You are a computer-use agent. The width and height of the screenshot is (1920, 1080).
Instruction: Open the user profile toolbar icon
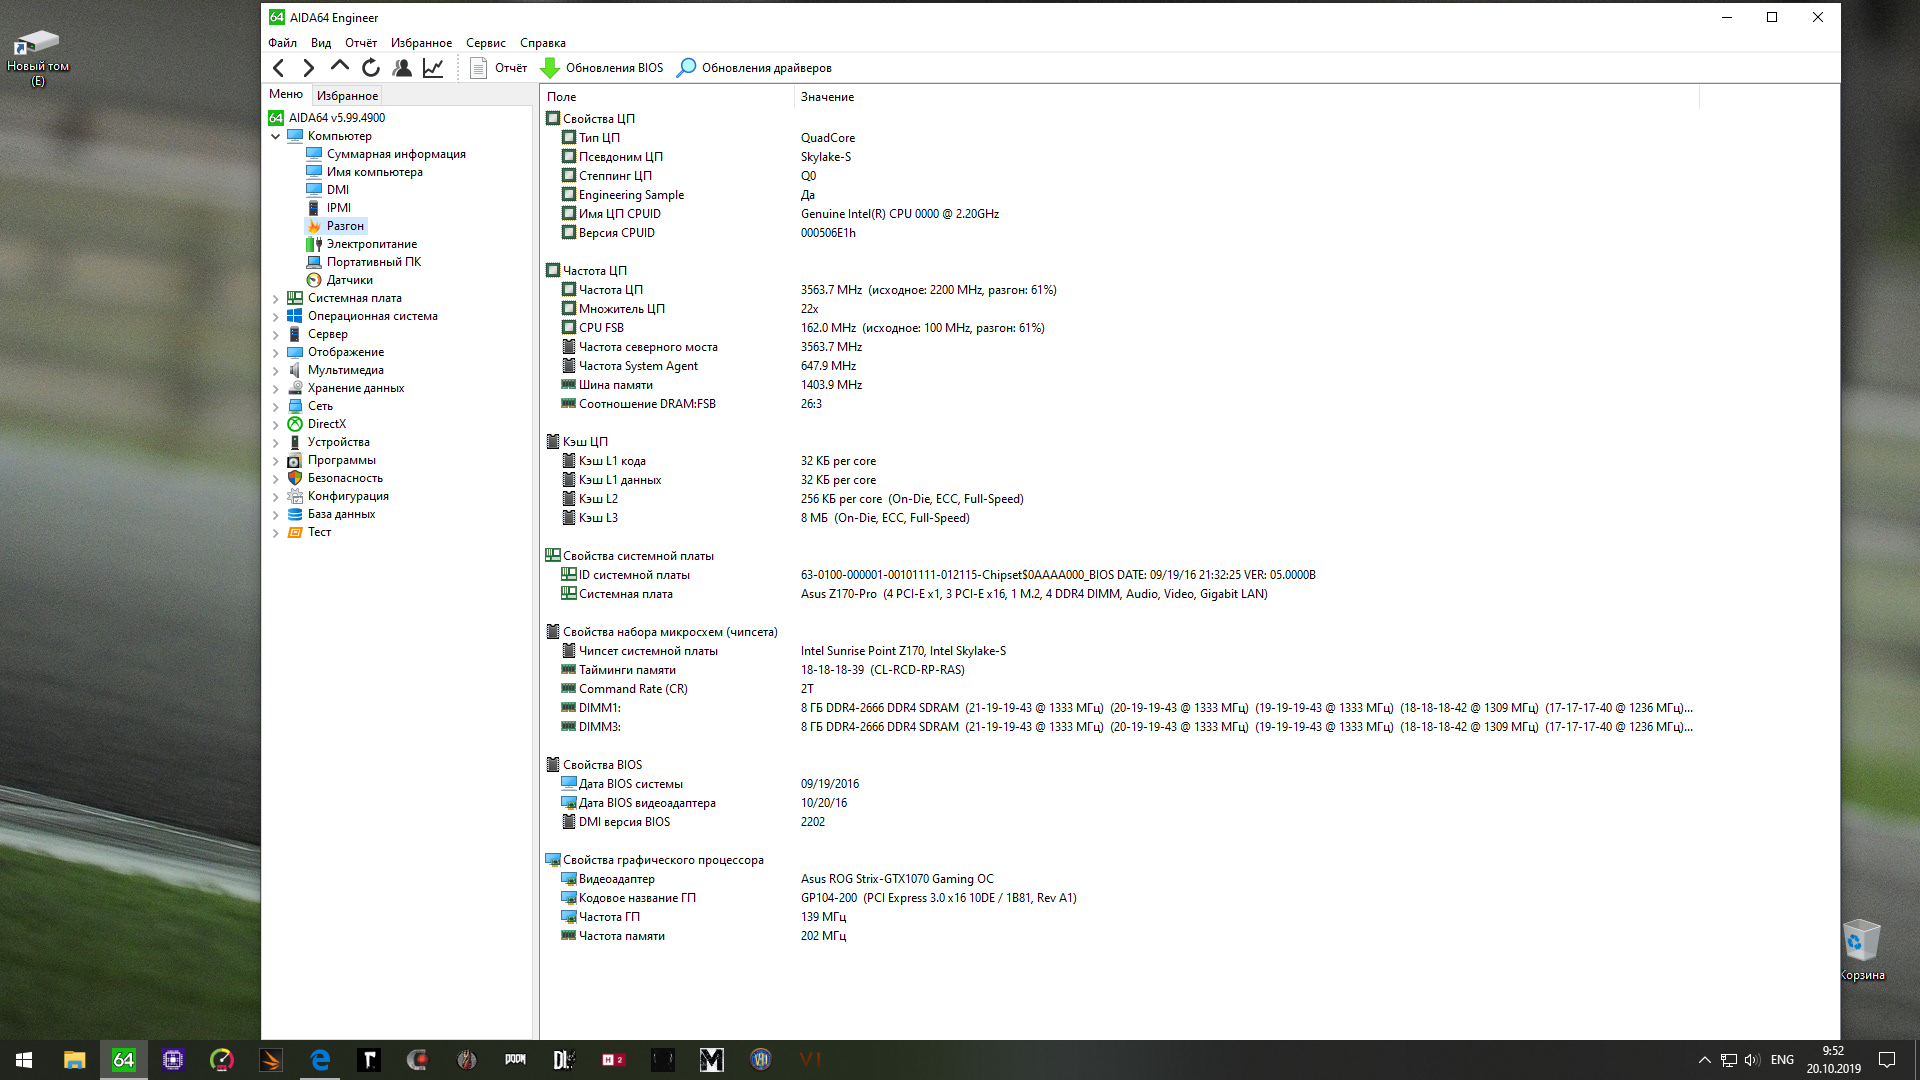(x=402, y=68)
